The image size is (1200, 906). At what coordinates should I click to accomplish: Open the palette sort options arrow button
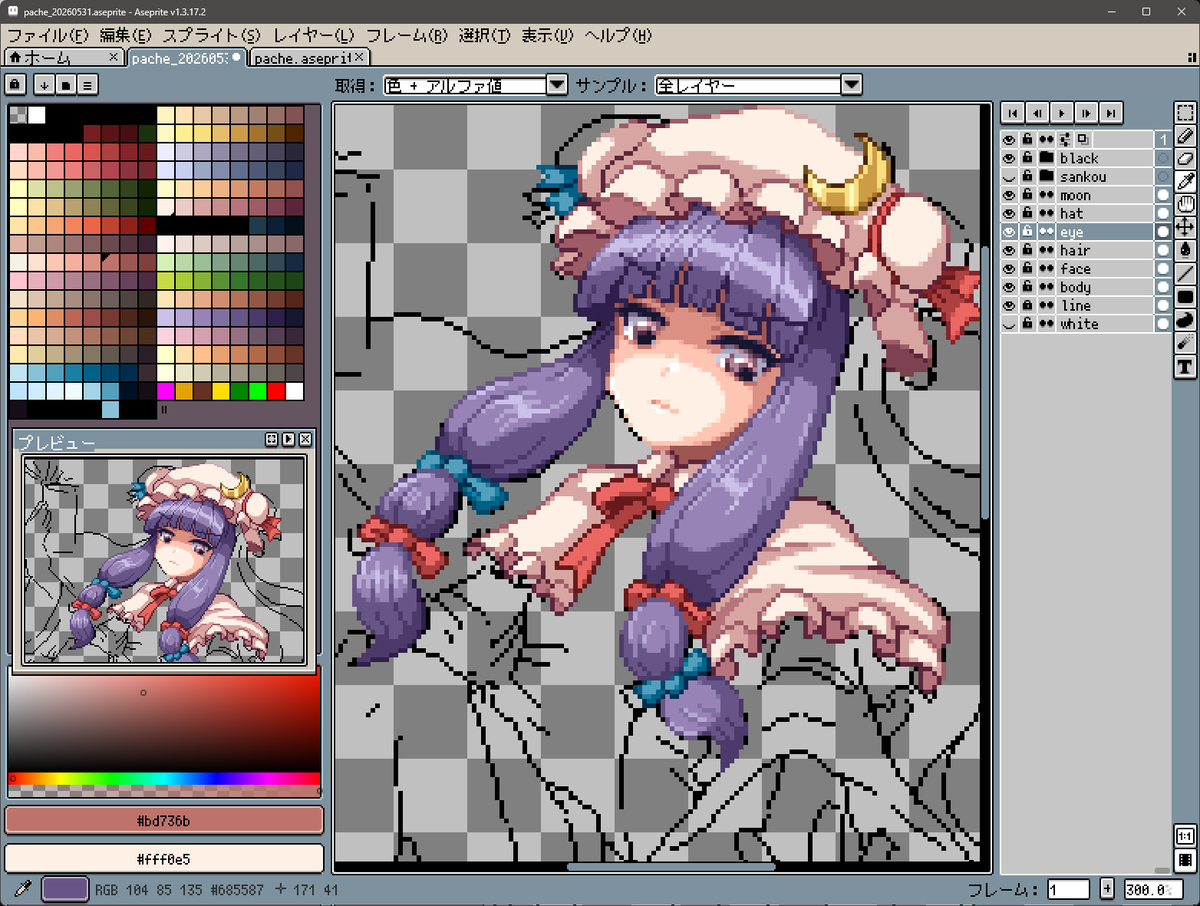click(45, 84)
